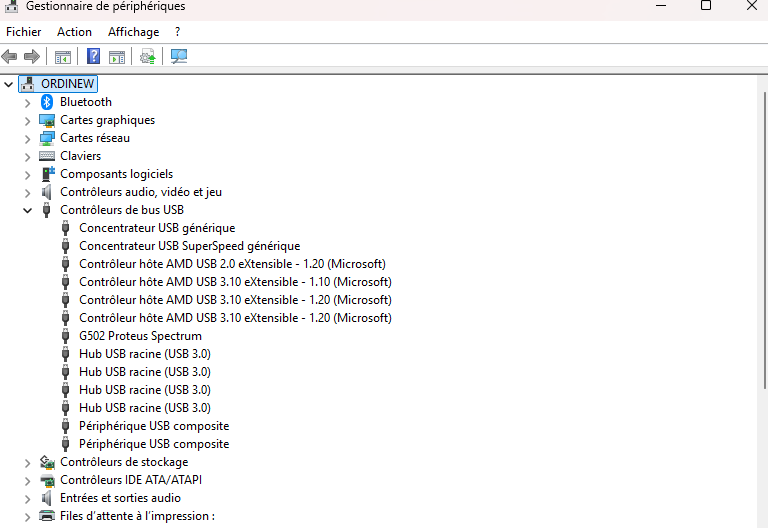Viewport: 768px width, 528px height.
Task: Click the vertical scrollbar thumb
Action: (x=765, y=240)
